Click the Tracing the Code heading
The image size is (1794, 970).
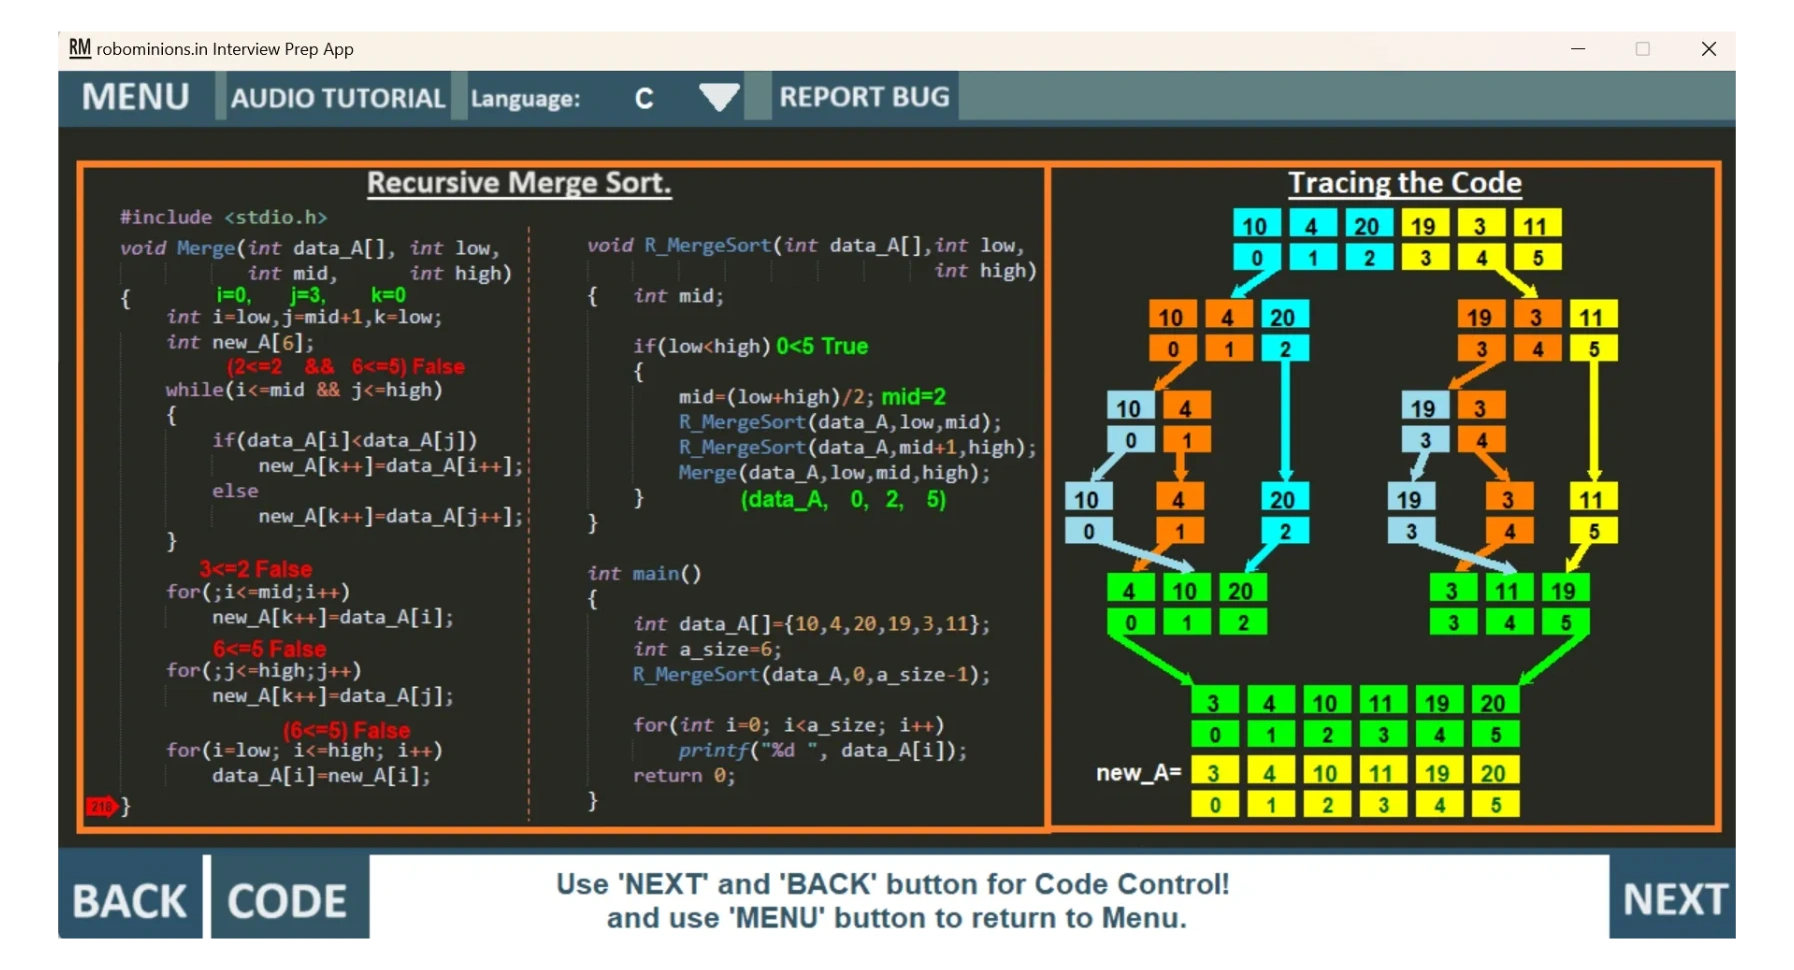pos(1405,182)
